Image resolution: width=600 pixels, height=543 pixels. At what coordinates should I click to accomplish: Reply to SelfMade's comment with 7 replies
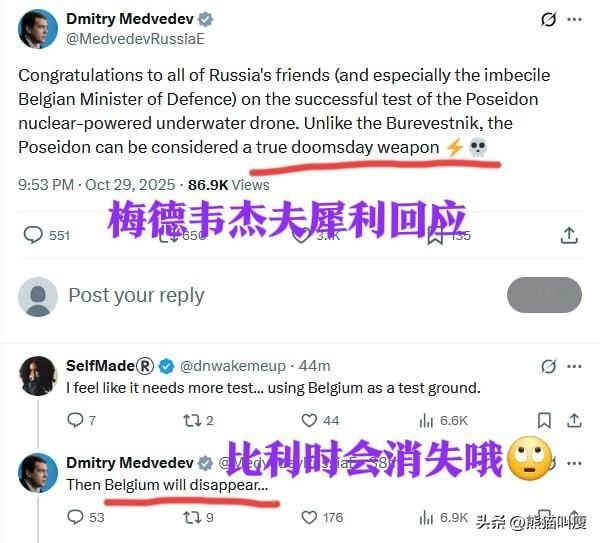point(75,420)
